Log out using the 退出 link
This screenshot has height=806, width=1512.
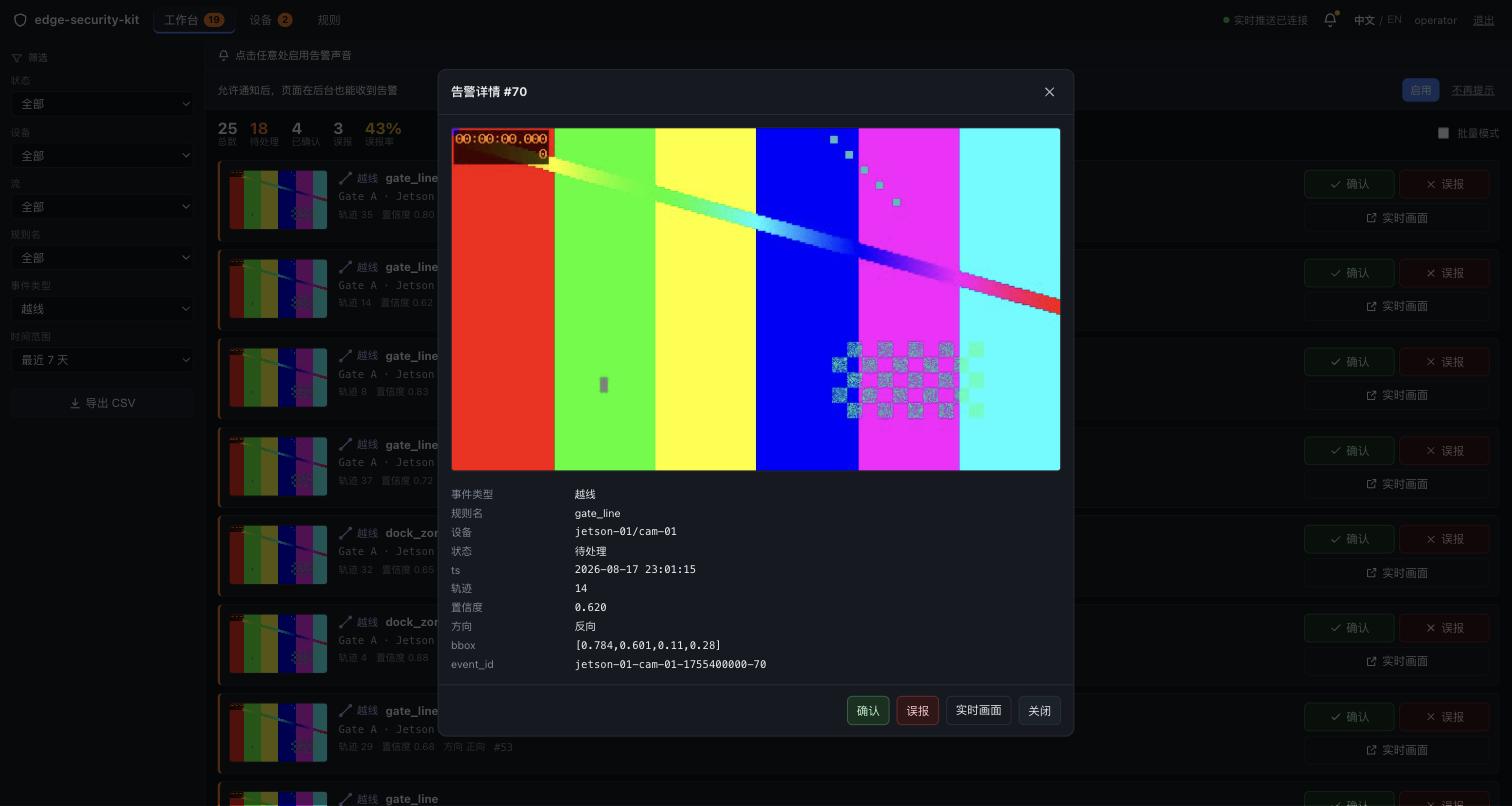[1484, 20]
